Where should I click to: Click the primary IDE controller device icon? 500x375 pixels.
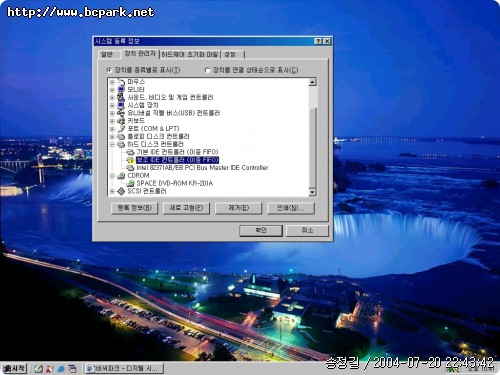130,152
